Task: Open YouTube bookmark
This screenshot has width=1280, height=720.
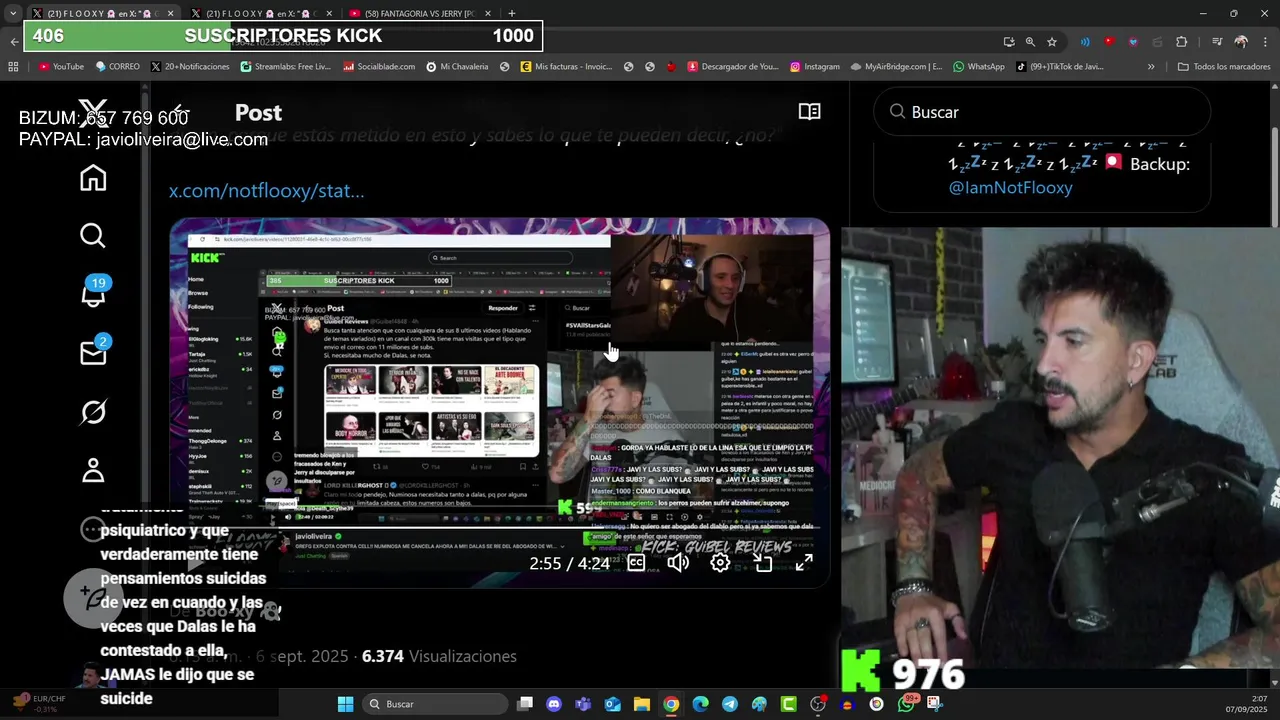Action: [61, 67]
